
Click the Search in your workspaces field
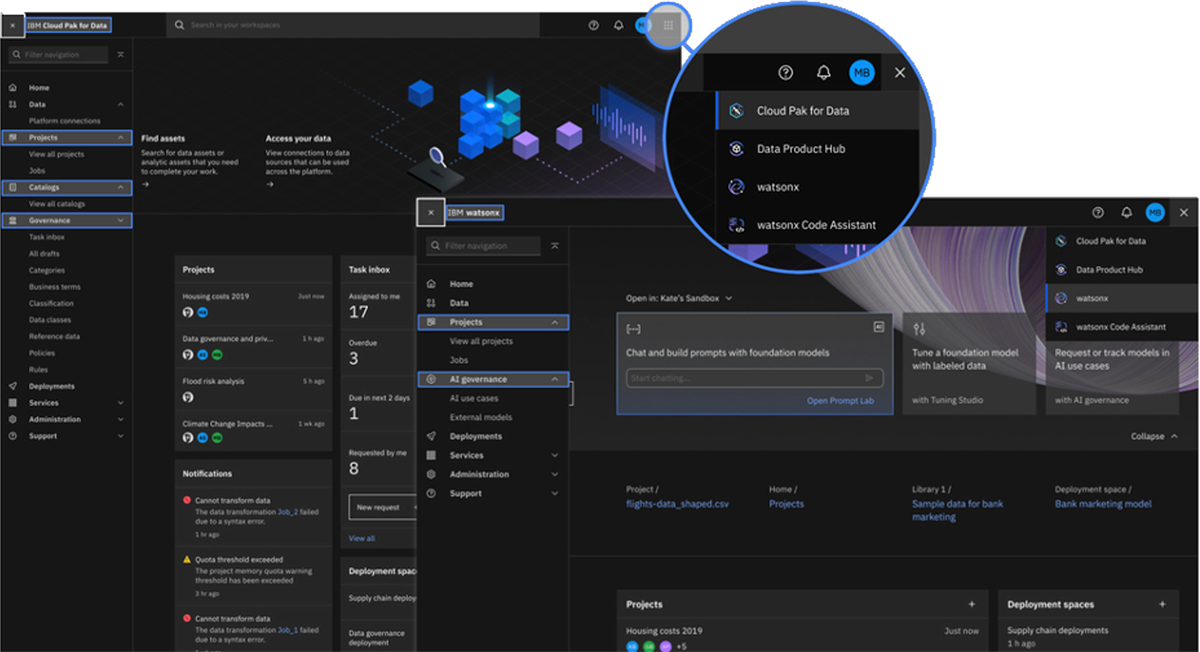coord(350,25)
